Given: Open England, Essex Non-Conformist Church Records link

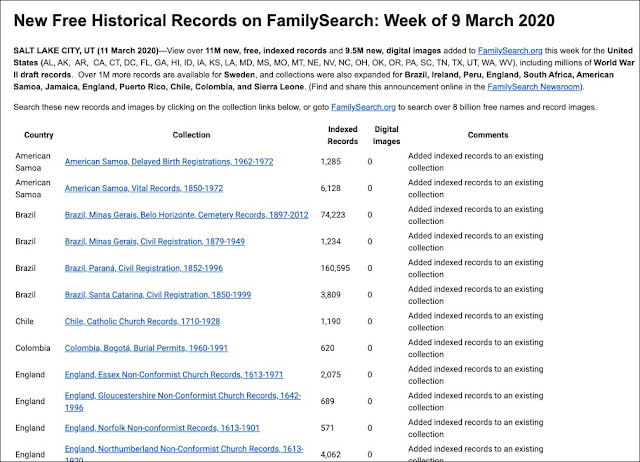Looking at the screenshot, I should [x=174, y=375].
